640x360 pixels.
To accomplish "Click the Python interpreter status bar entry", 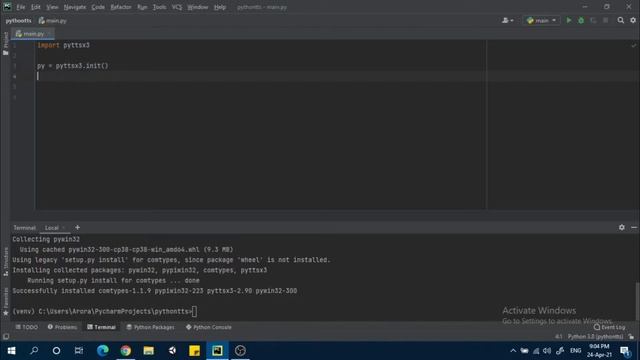I will coord(596,337).
